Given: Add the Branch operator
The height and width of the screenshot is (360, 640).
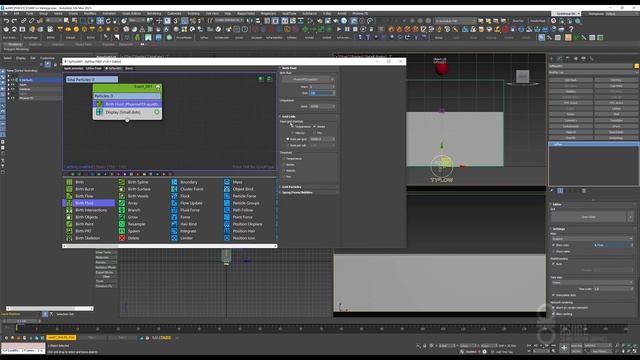Looking at the screenshot, I should (133, 210).
